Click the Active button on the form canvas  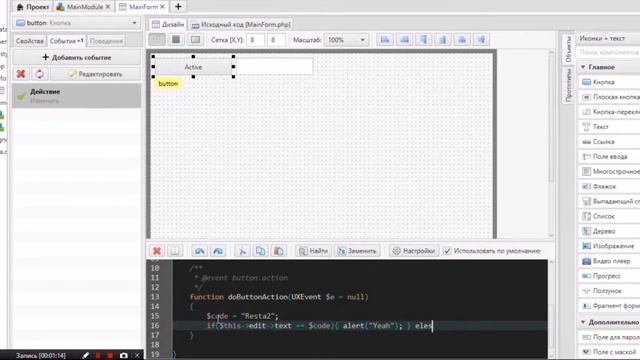click(x=193, y=67)
